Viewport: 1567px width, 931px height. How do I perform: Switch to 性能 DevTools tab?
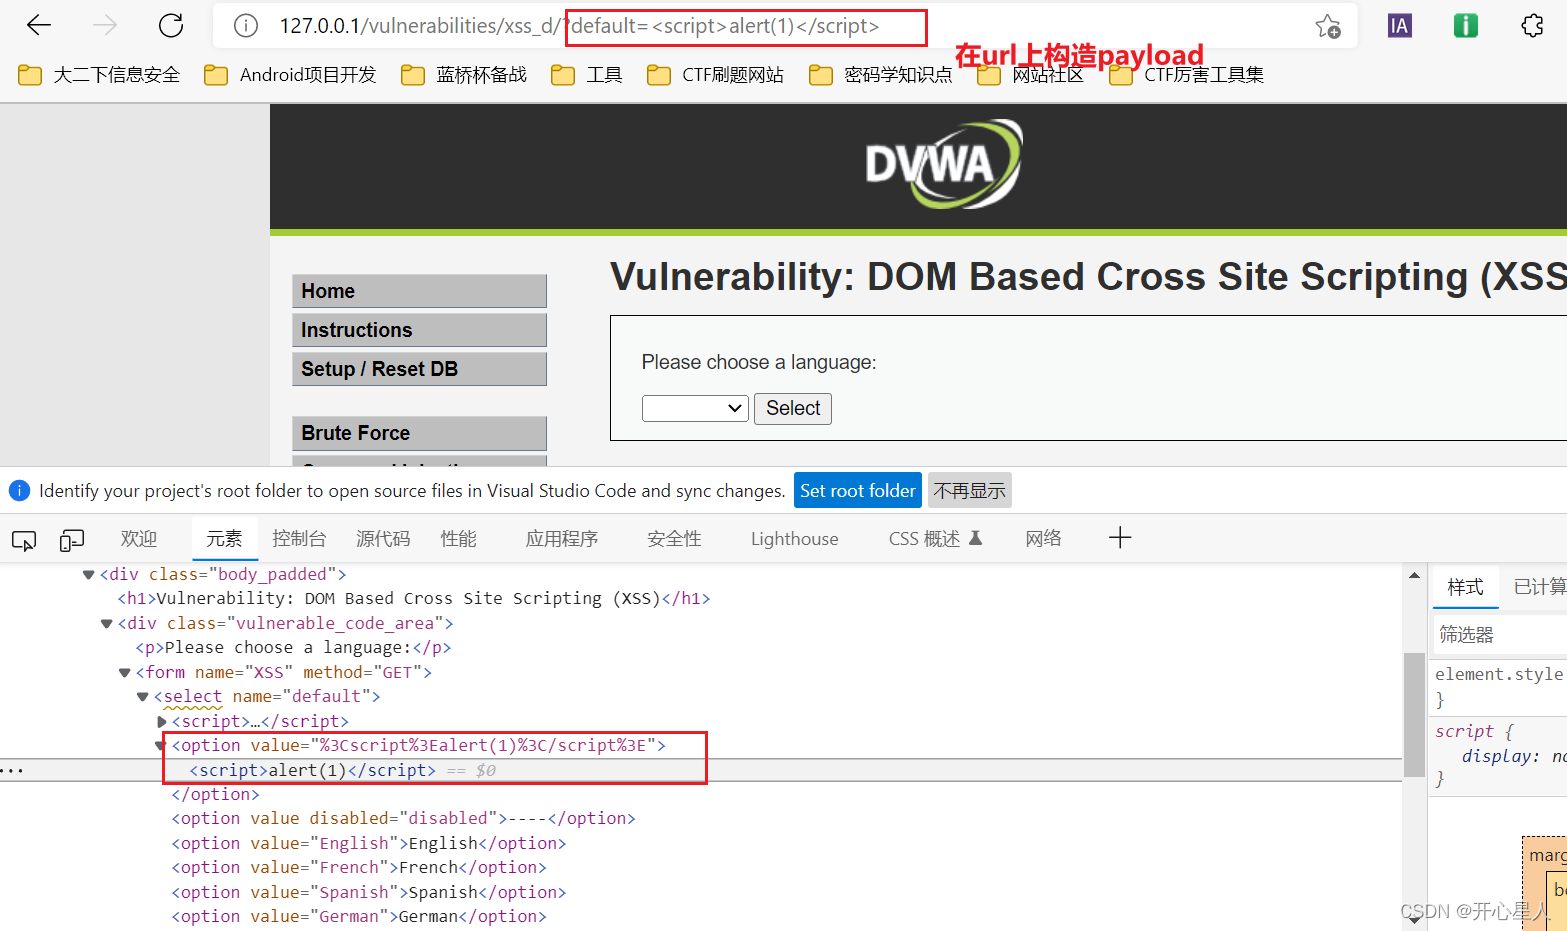click(x=459, y=539)
